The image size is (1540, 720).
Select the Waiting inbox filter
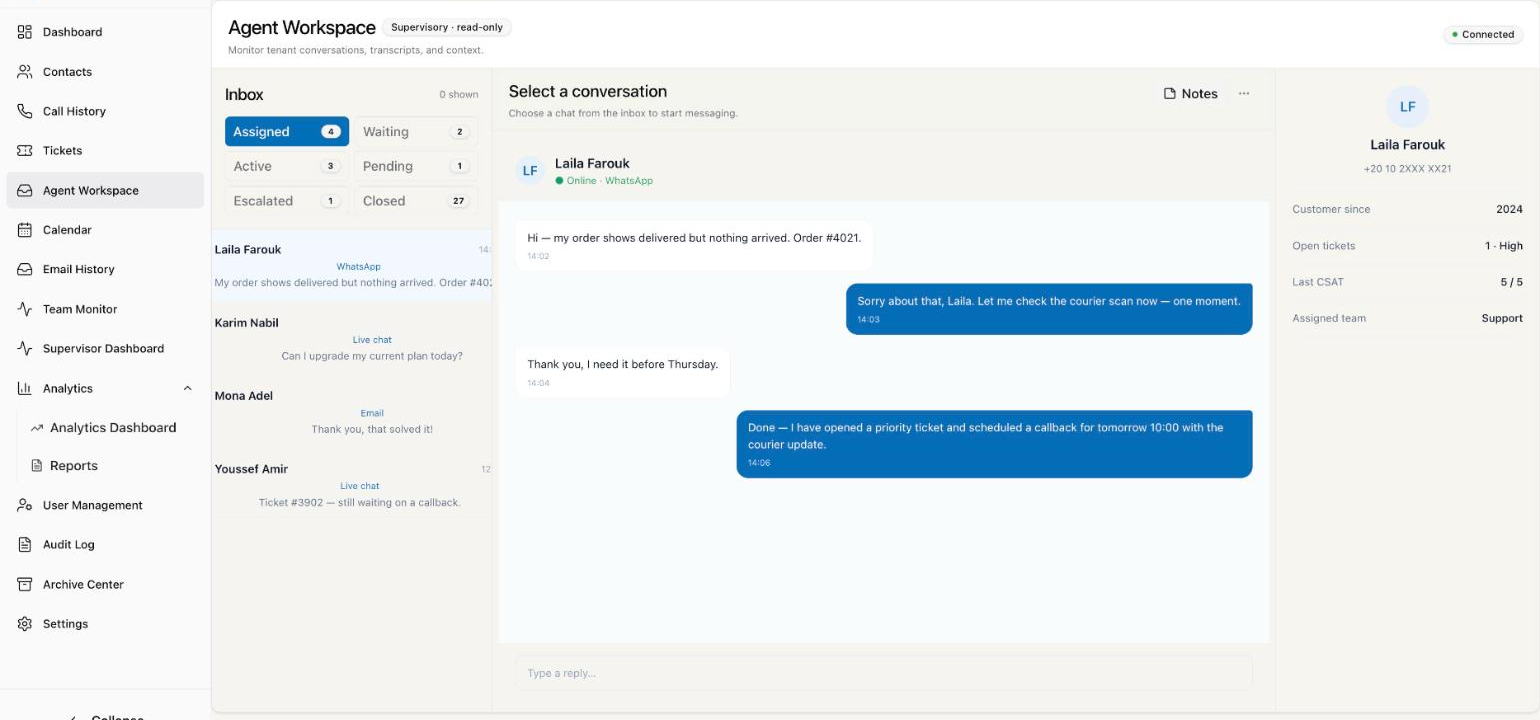click(x=416, y=132)
